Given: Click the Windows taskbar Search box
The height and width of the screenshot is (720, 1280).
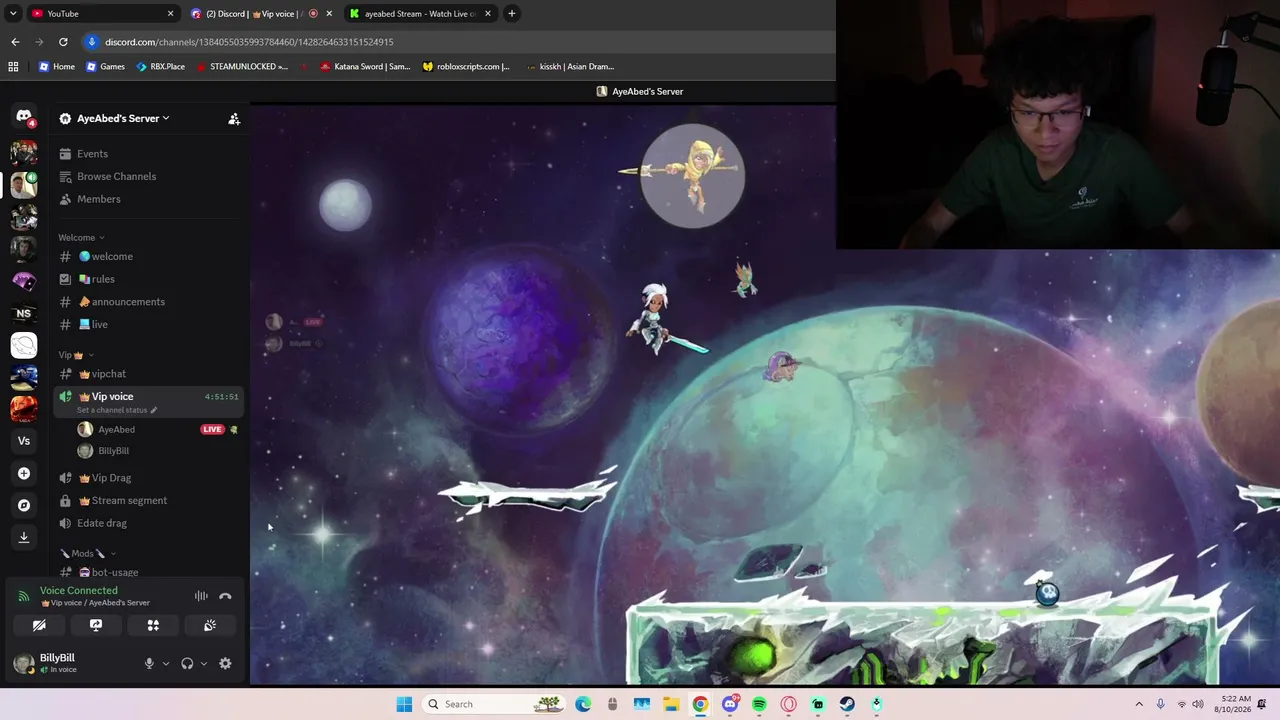Looking at the screenshot, I should coord(493,704).
